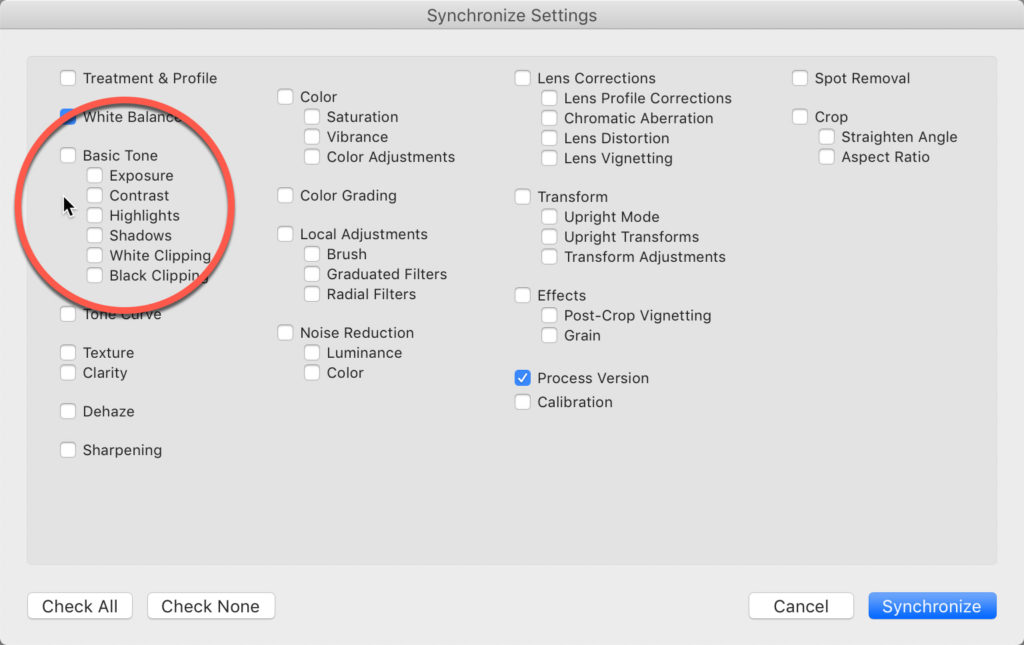This screenshot has width=1024, height=645.
Task: Tick the Upright Mode checkbox
Action: 549,217
